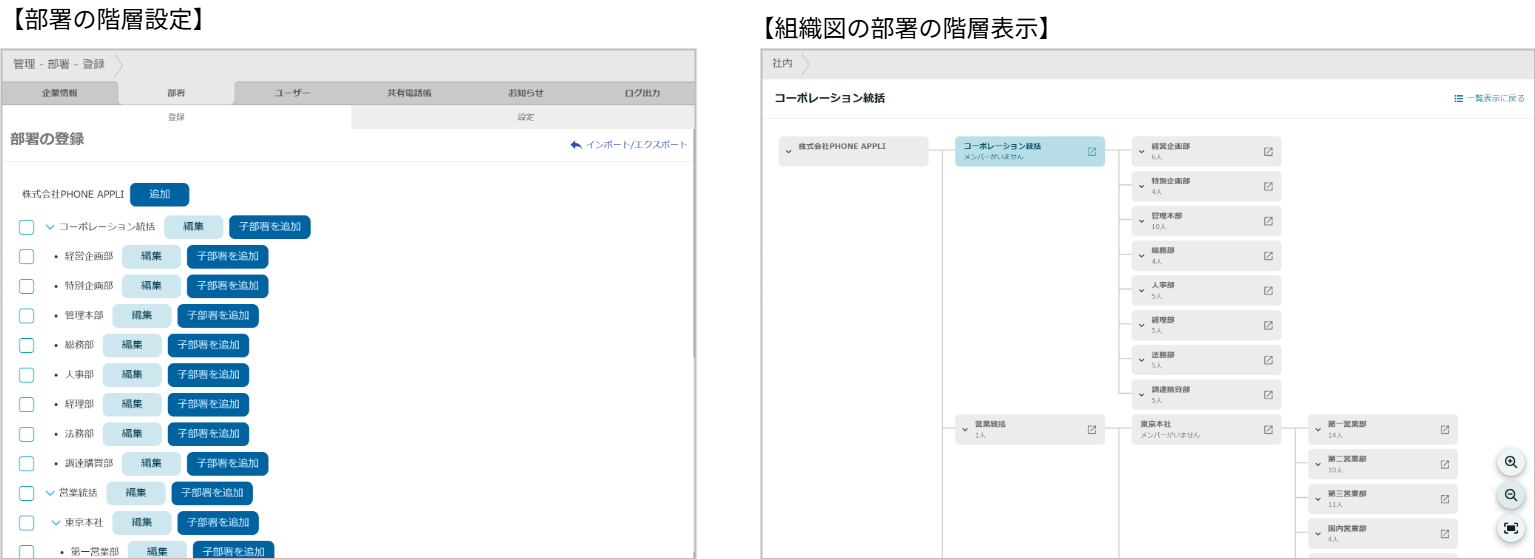This screenshot has height=559, width=1535.
Task: Click the インポート/エクスポート link
Action: click(x=629, y=145)
